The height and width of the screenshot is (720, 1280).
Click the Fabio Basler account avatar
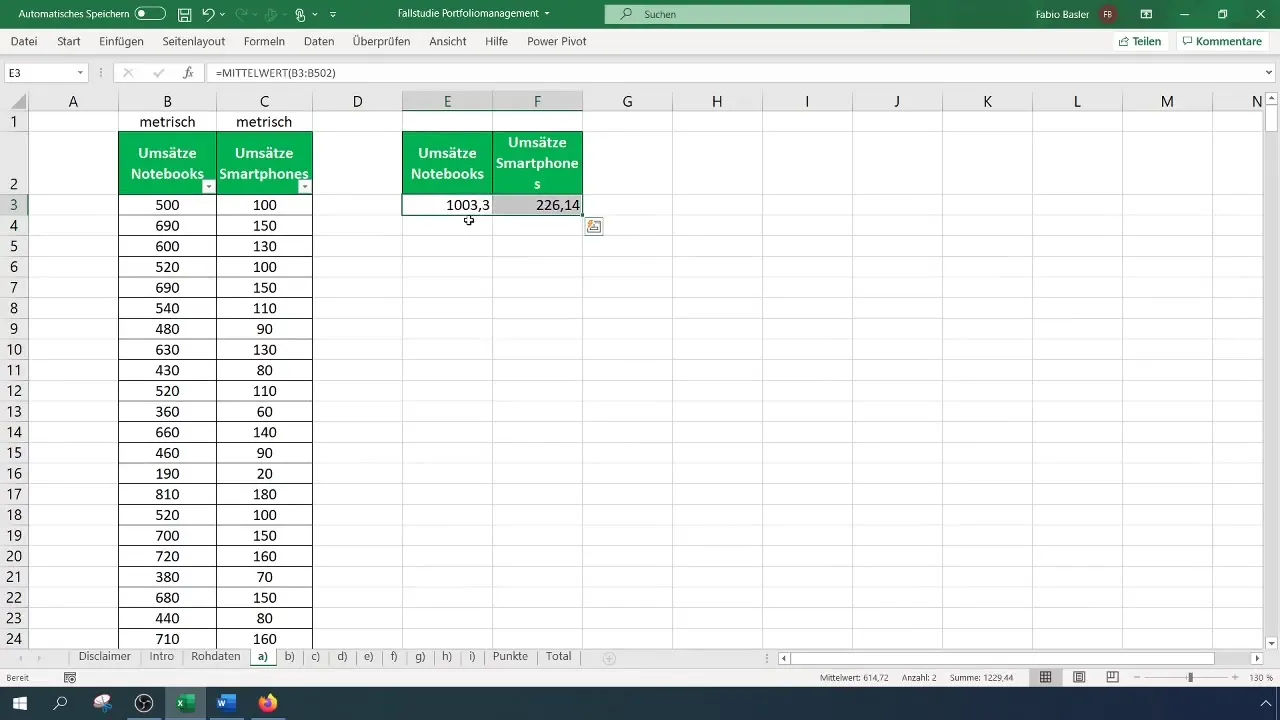tap(1107, 14)
